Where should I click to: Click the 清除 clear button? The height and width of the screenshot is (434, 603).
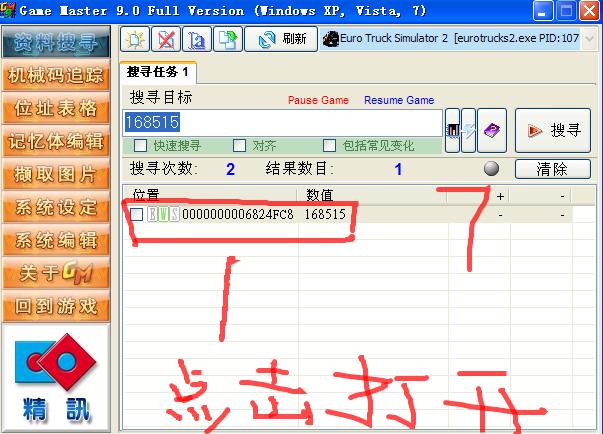coord(552,169)
